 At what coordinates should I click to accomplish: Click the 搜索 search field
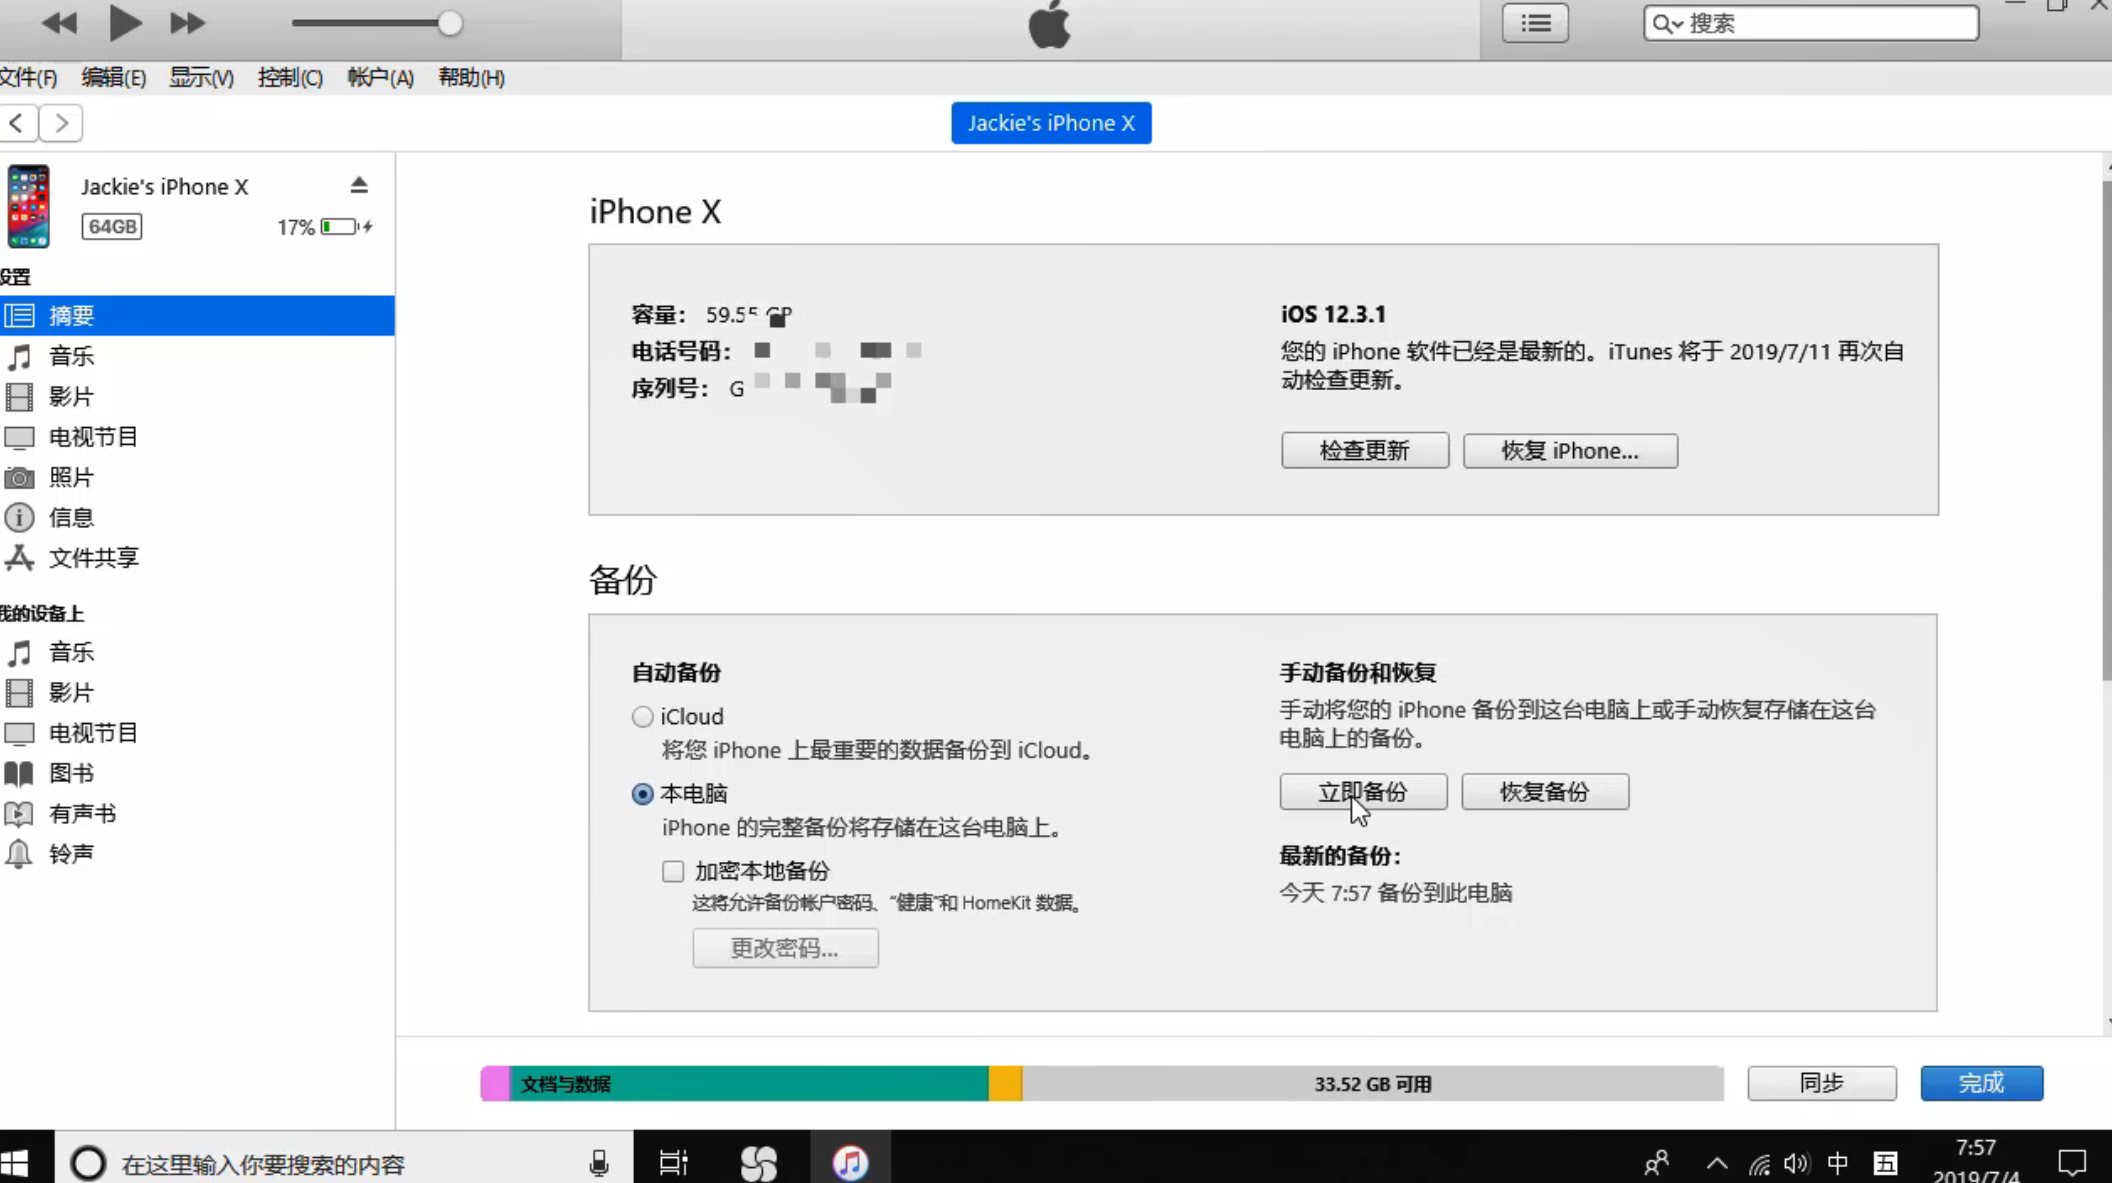1810,23
